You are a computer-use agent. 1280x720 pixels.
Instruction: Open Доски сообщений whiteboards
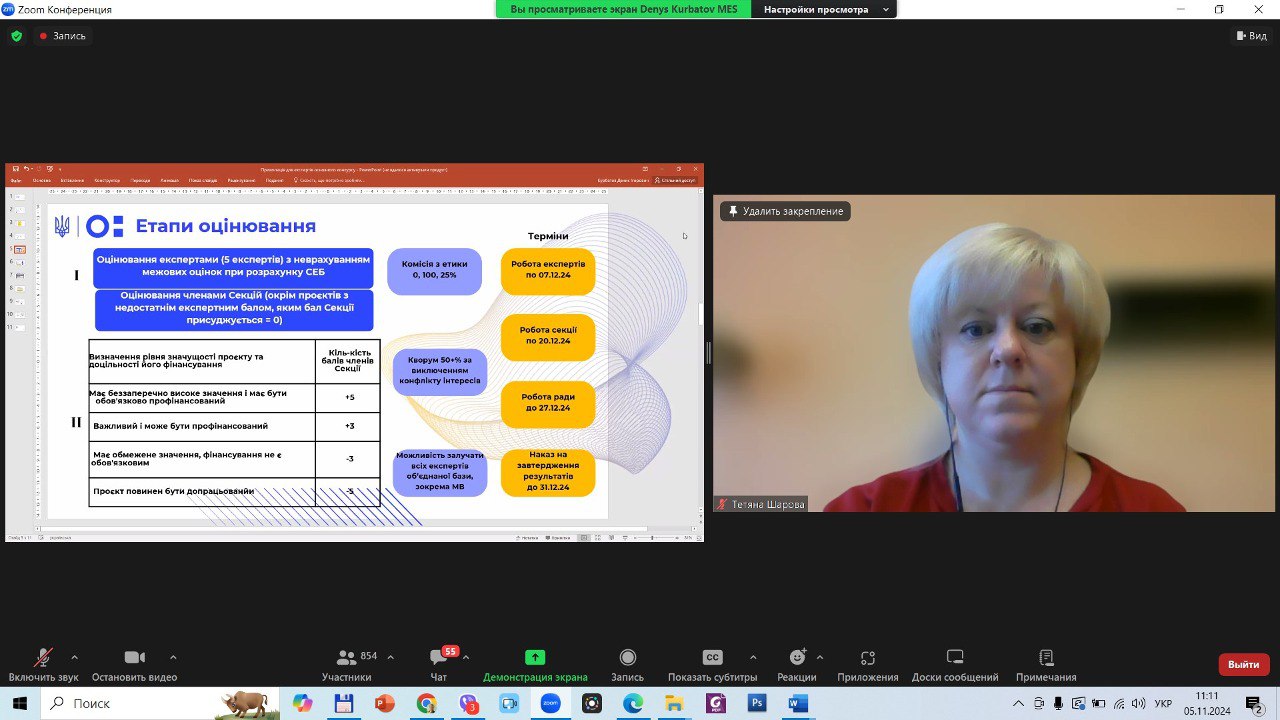tap(954, 658)
